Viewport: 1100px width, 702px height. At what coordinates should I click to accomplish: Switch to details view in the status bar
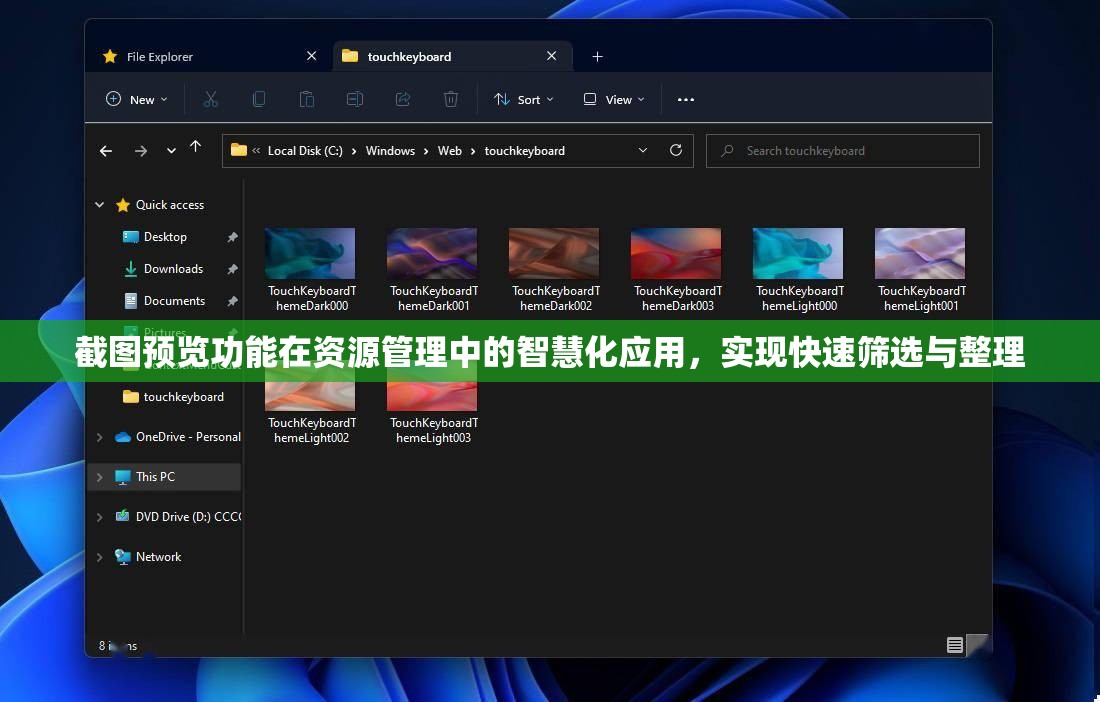pos(955,645)
